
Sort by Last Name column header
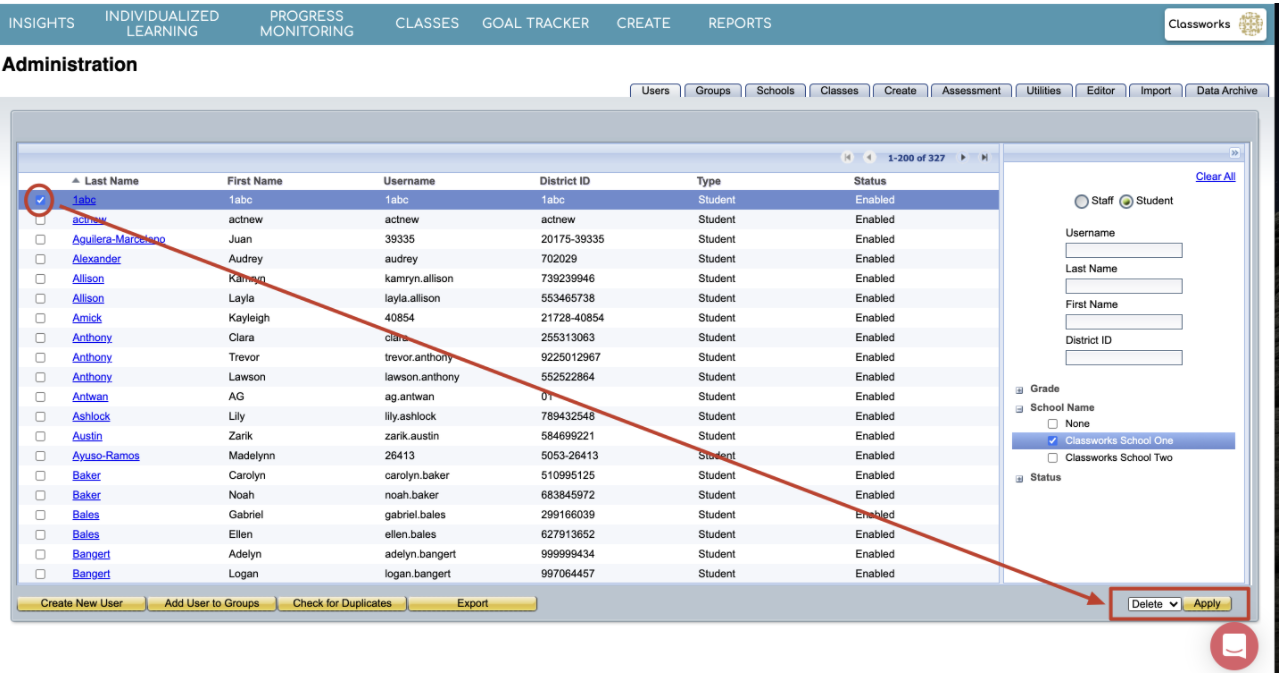click(x=111, y=181)
